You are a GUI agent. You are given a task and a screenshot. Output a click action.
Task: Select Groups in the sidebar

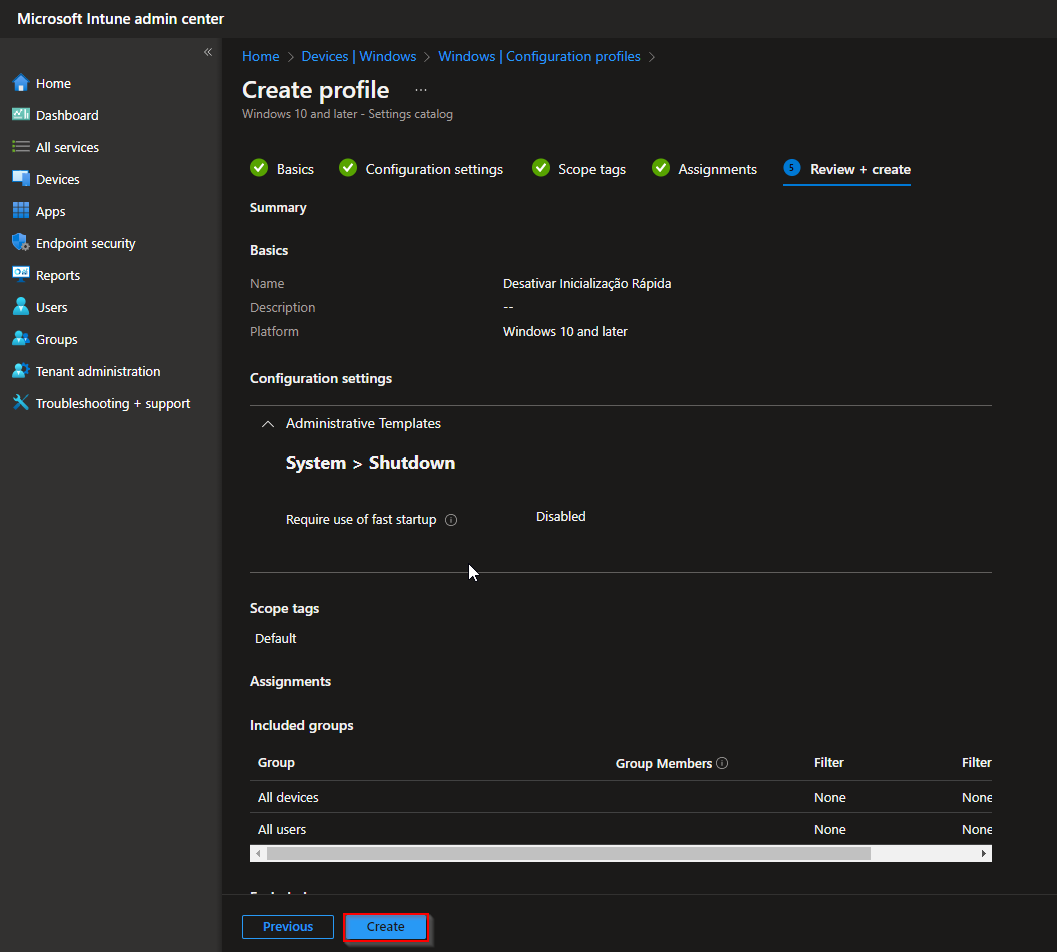[57, 339]
